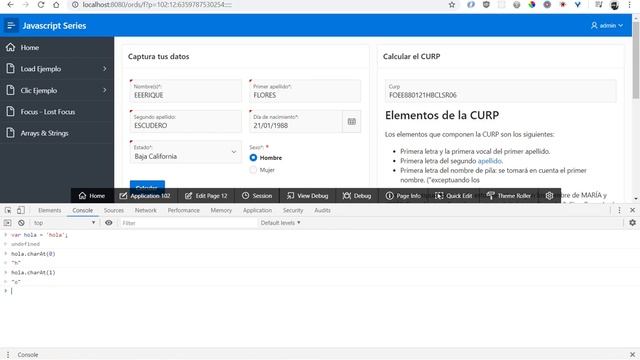Open developer toolbar settings gear
640x360 pixels.
549,196
